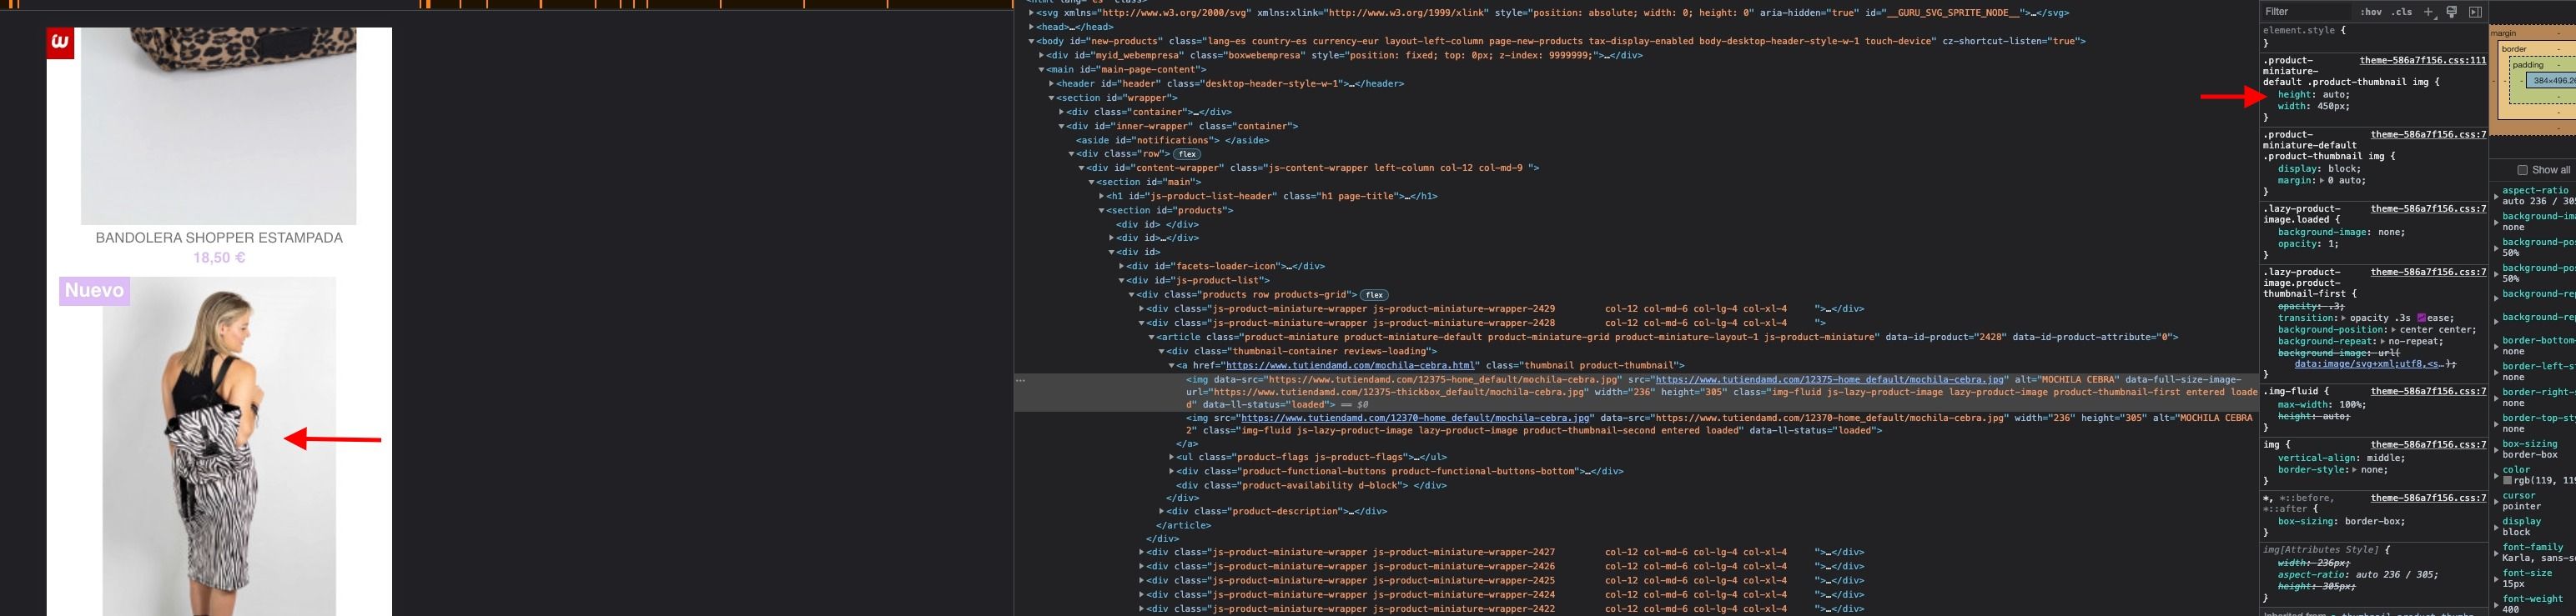Expand the product-flags ul node
The height and width of the screenshot is (616, 2576).
click(x=1171, y=457)
